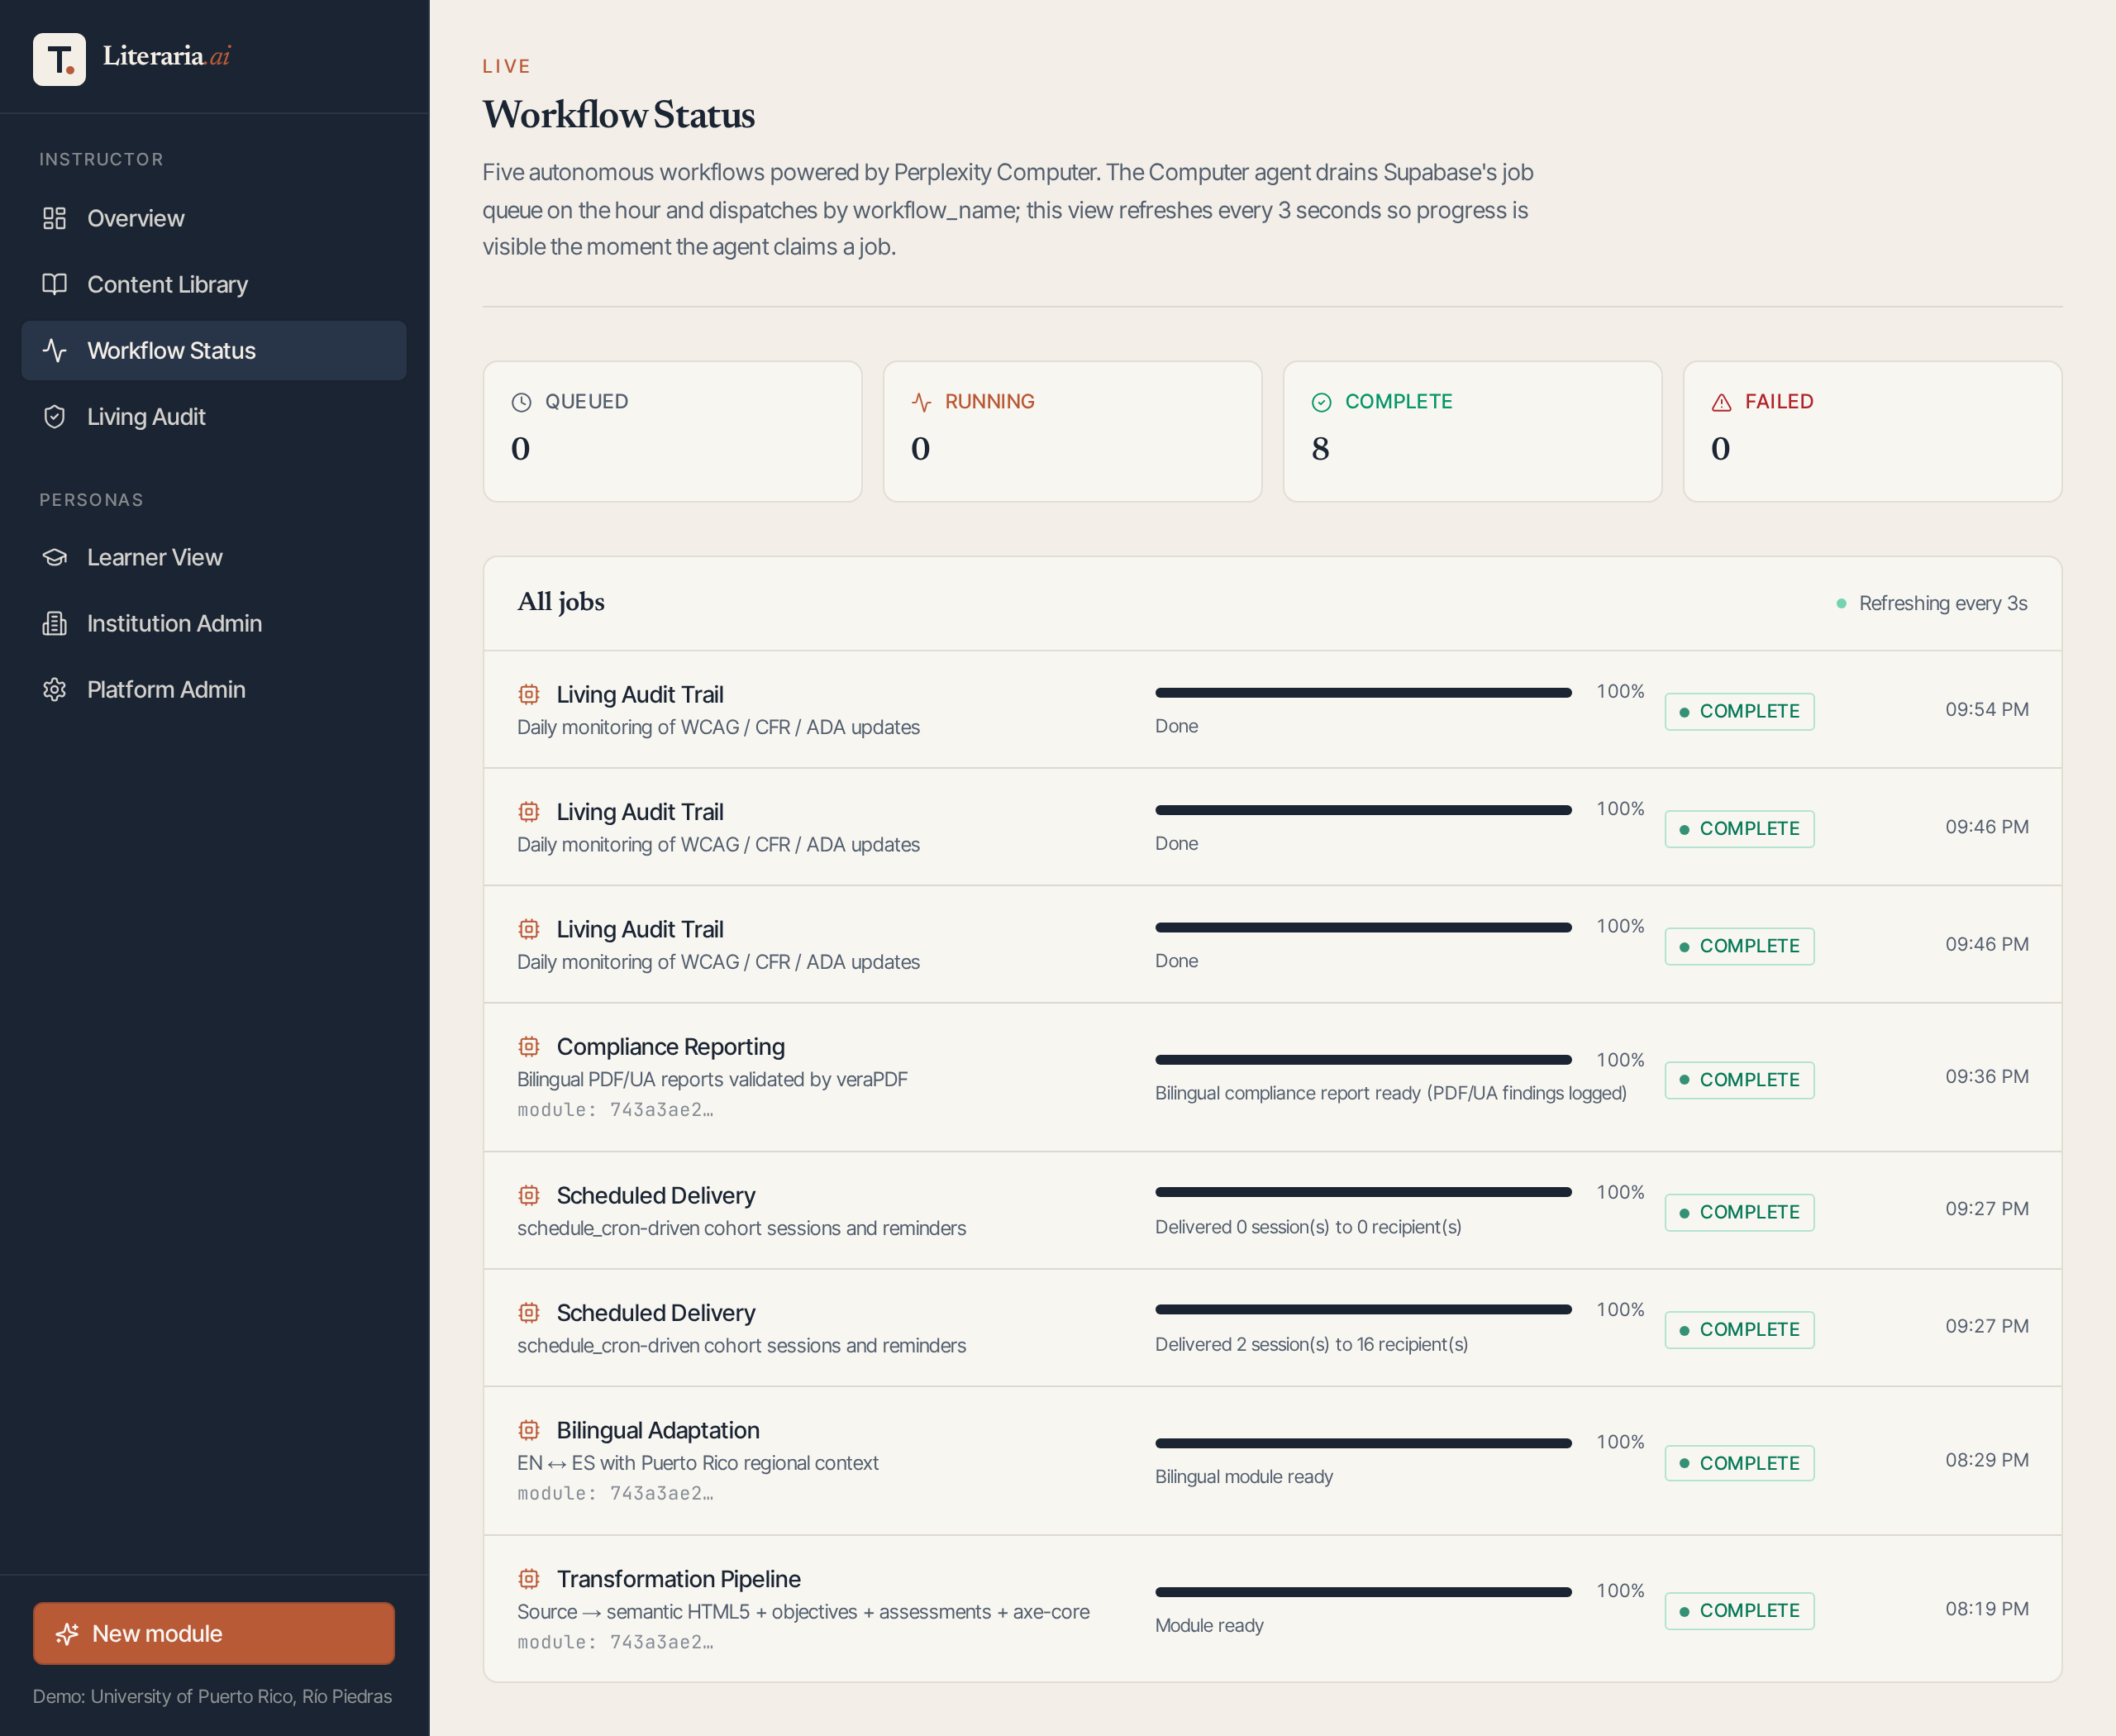Viewport: 2116px width, 1736px height.
Task: Click the Transformation Pipeline job title
Action: click(678, 1578)
